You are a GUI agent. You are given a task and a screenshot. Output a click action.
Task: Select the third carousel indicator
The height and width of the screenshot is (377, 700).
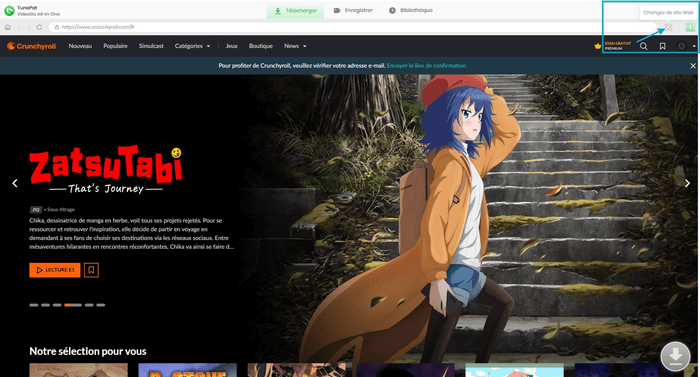point(57,305)
